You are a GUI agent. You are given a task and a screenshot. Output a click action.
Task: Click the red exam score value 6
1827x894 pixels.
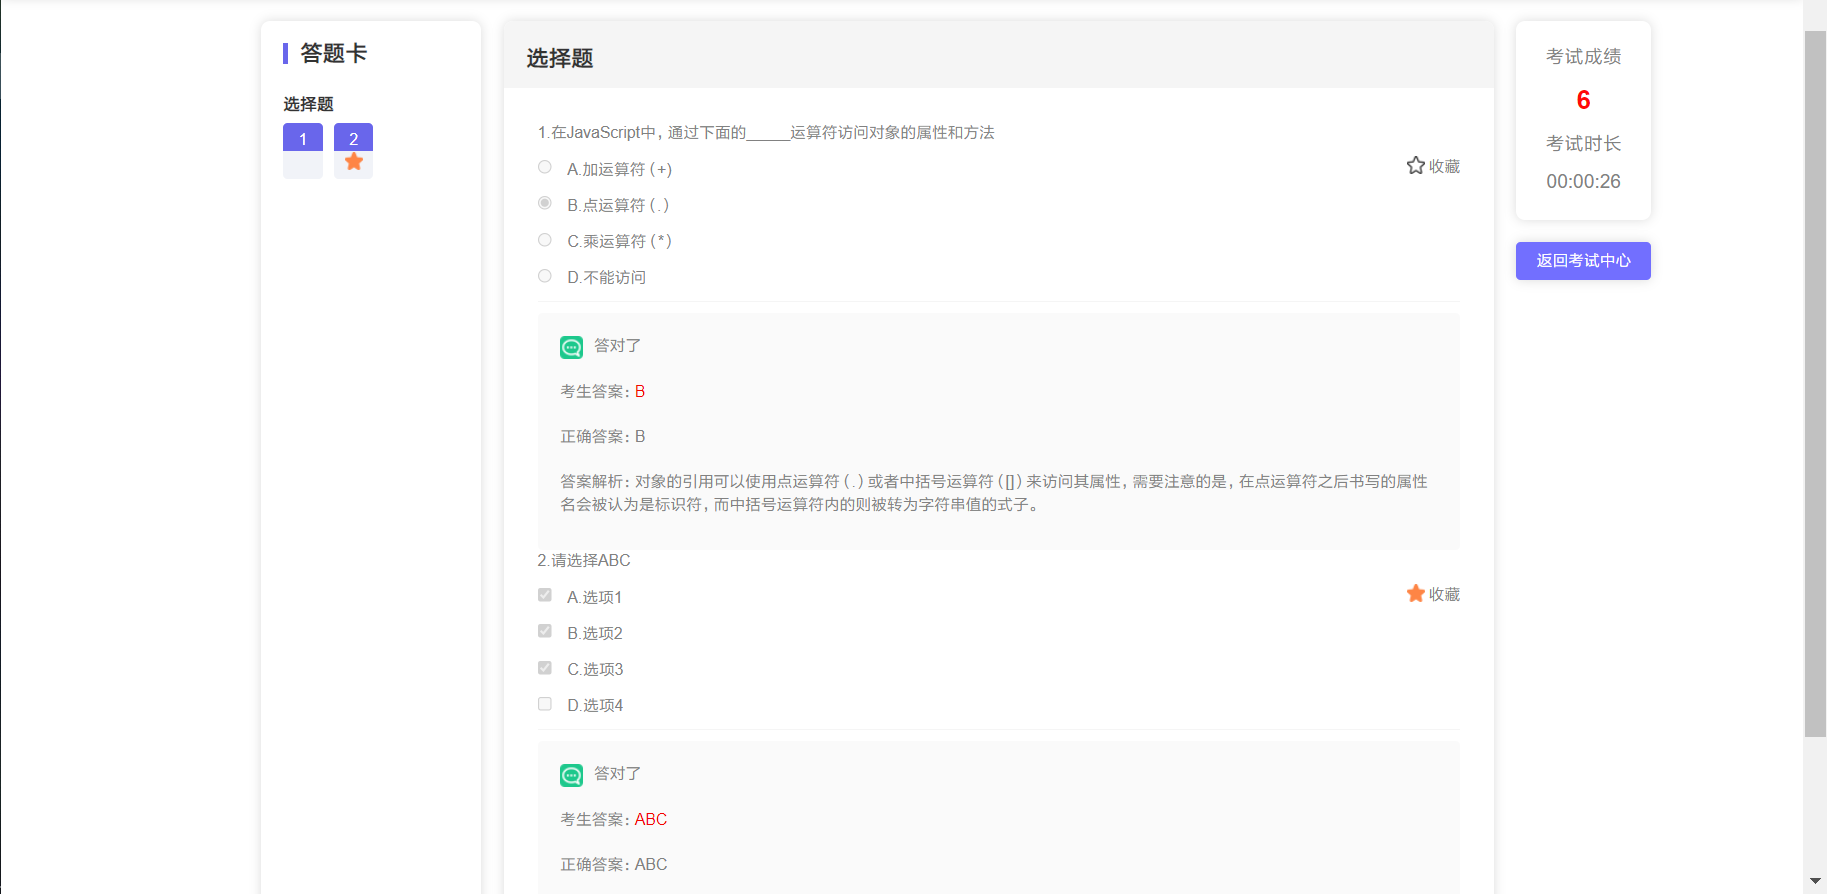1583,100
